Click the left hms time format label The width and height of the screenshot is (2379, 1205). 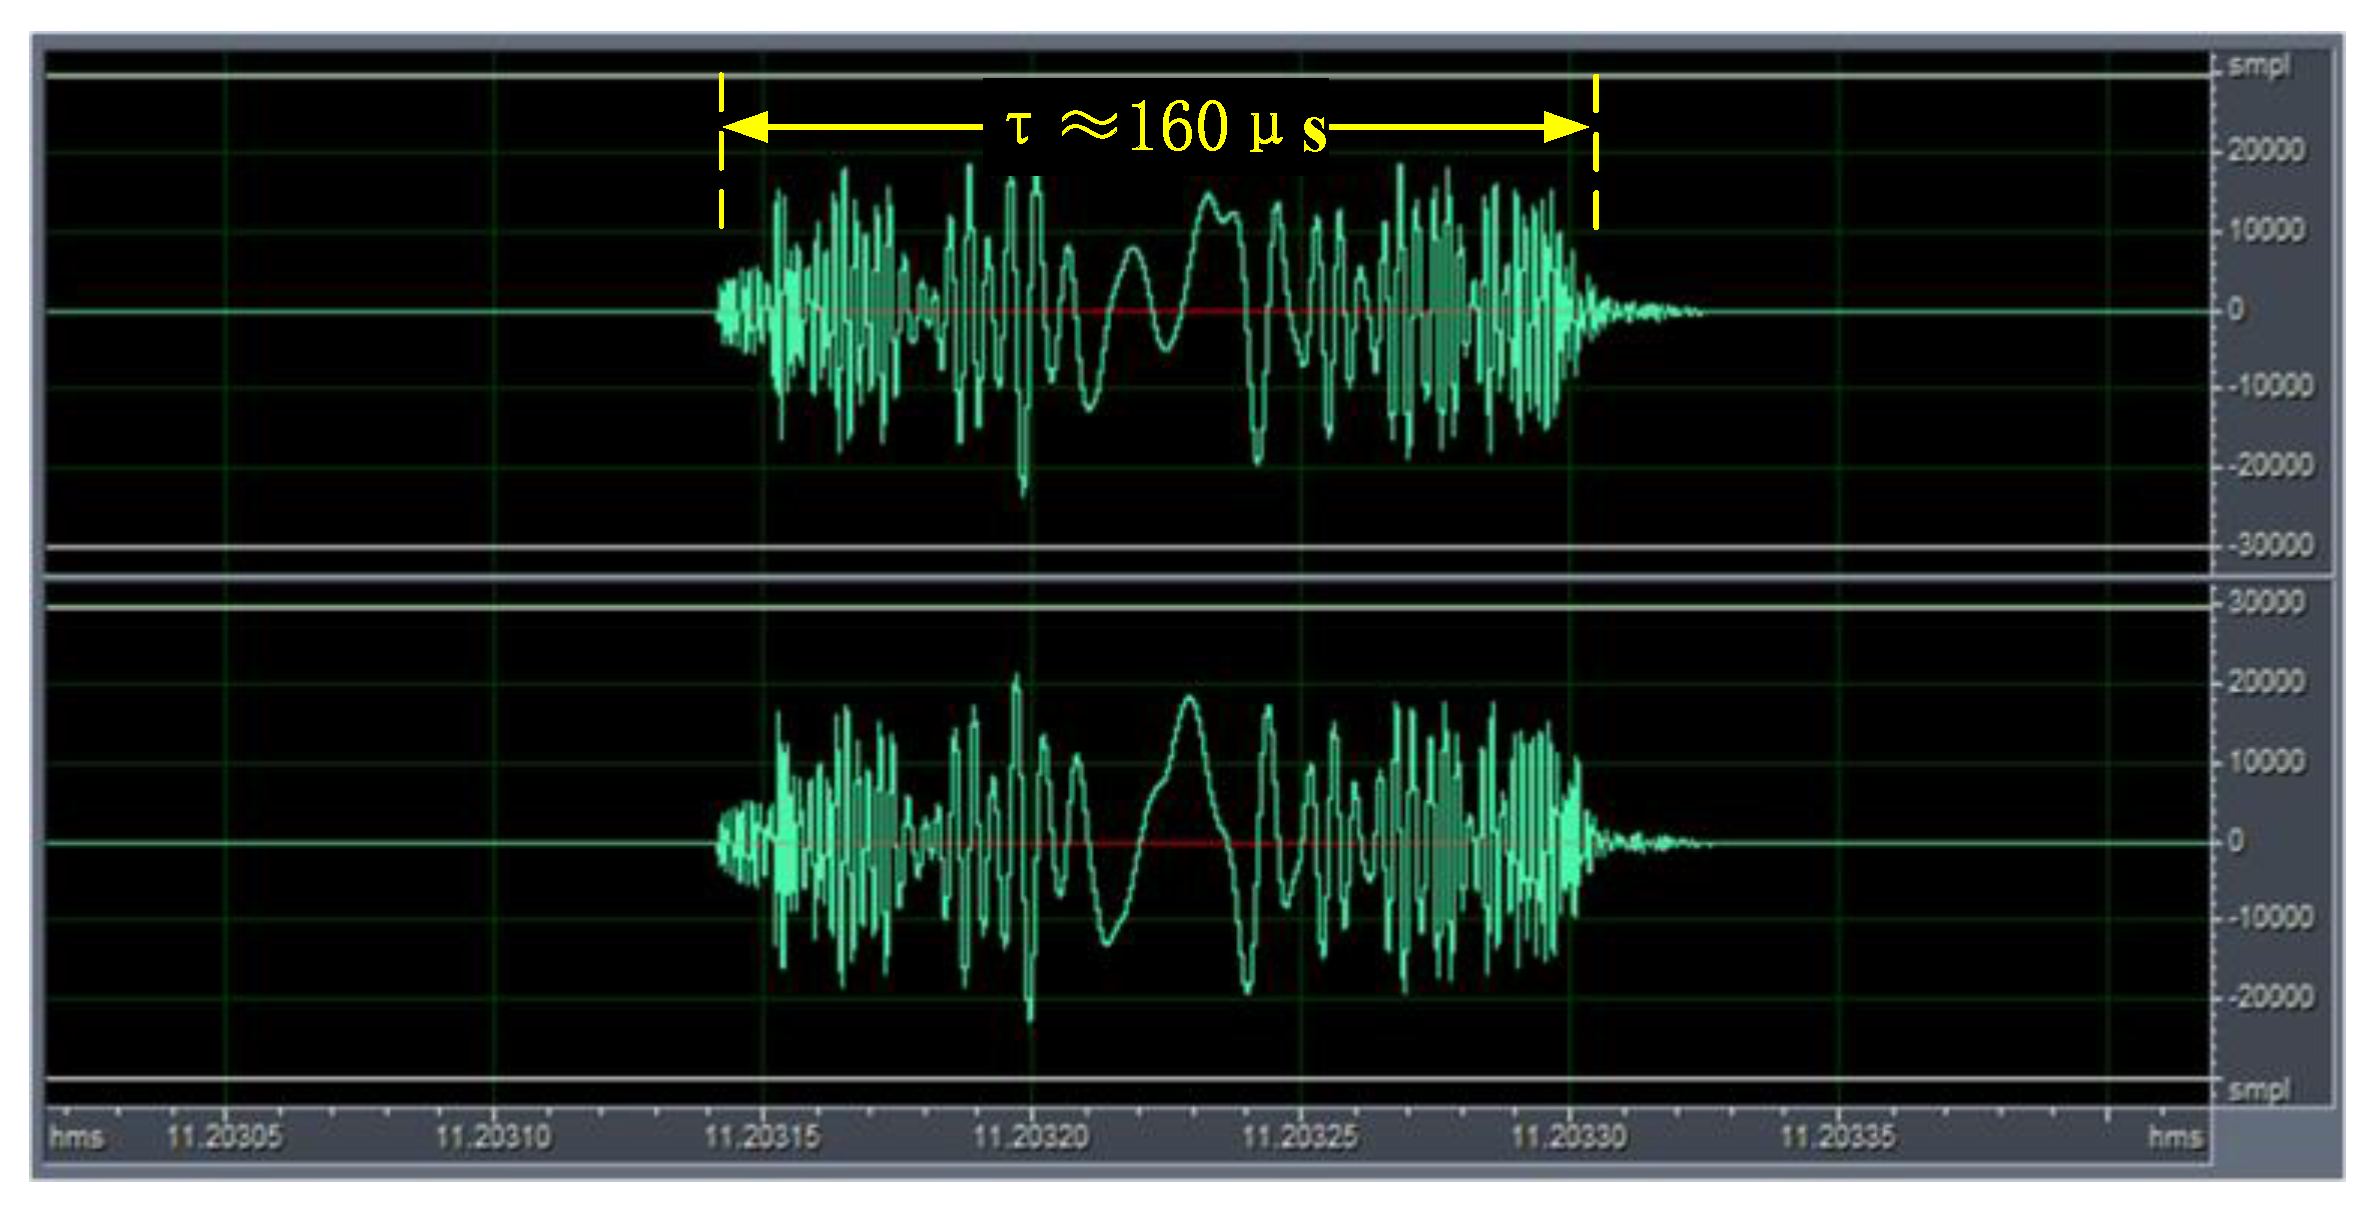pyautogui.click(x=77, y=1137)
